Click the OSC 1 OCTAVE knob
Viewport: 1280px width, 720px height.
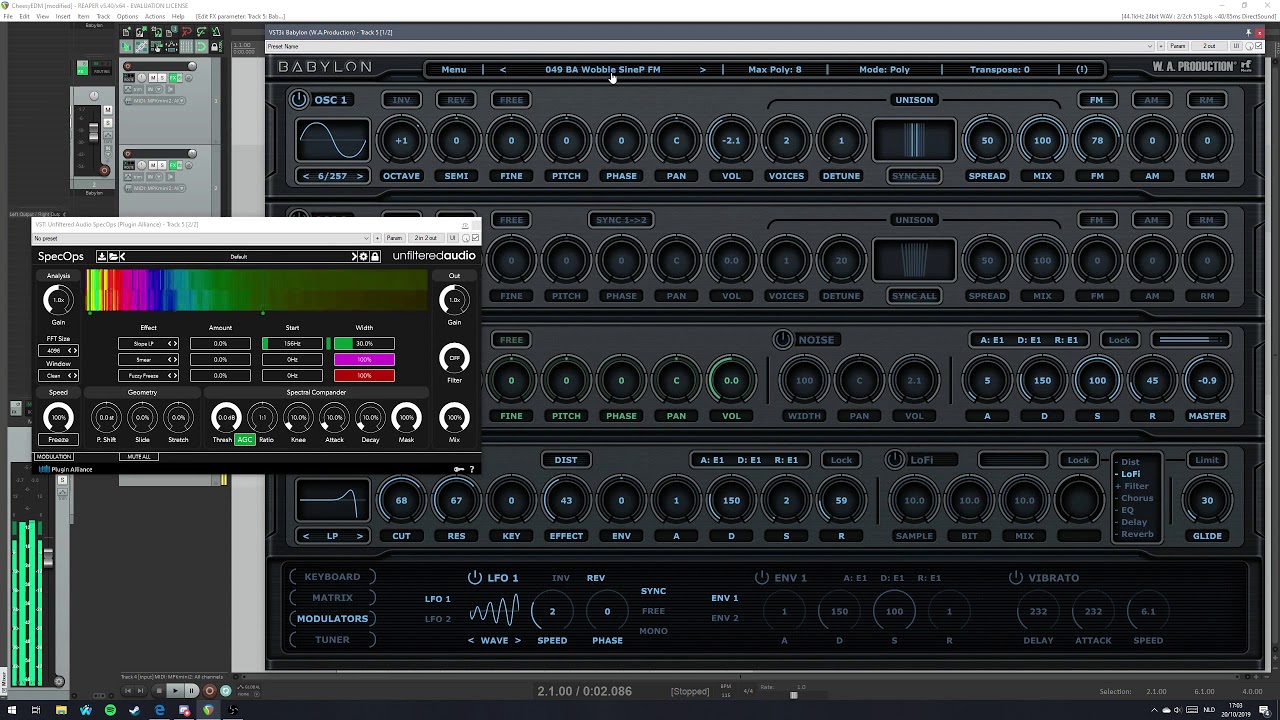coord(401,140)
